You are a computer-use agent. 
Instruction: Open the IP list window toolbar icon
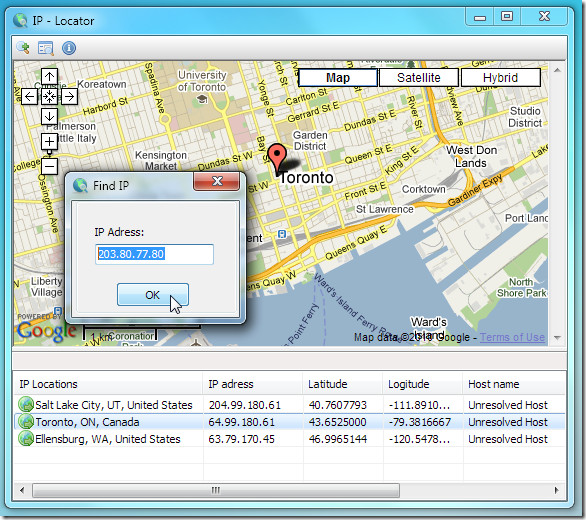tap(46, 48)
